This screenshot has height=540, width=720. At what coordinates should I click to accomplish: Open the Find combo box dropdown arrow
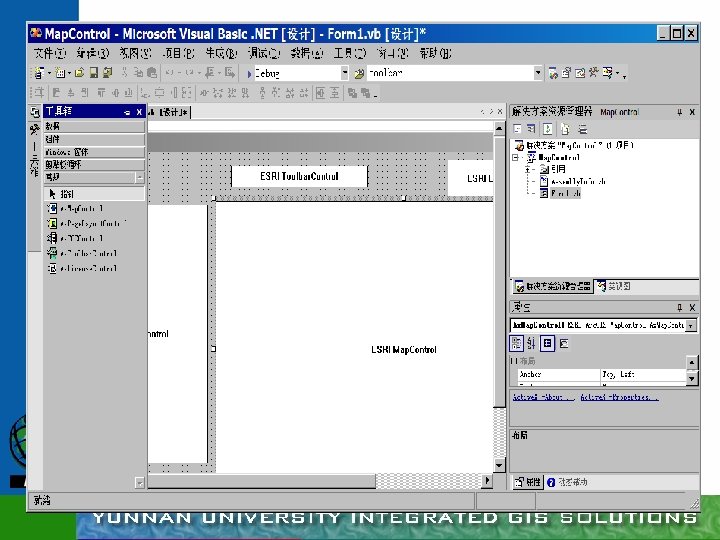point(538,73)
